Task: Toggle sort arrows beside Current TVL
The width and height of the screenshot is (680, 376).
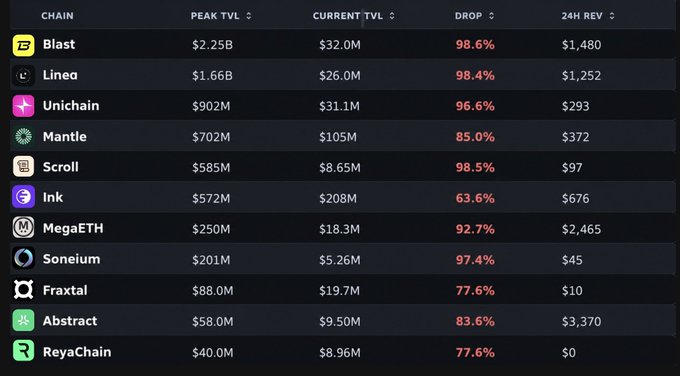Action: pos(392,16)
